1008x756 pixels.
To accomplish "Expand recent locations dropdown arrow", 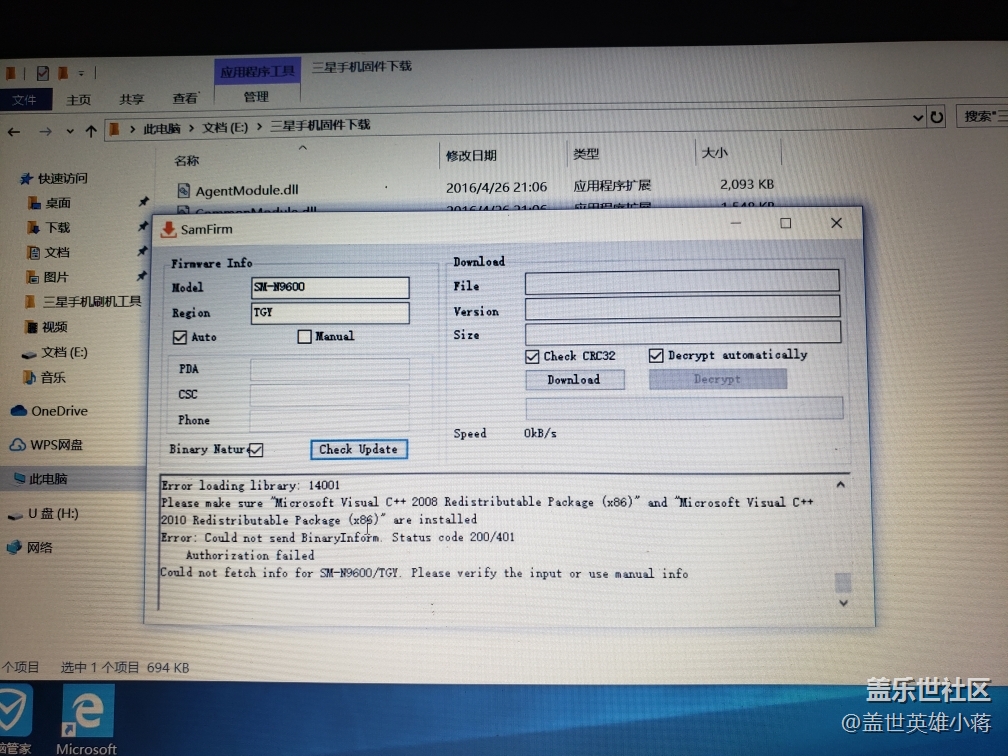I will point(70,131).
